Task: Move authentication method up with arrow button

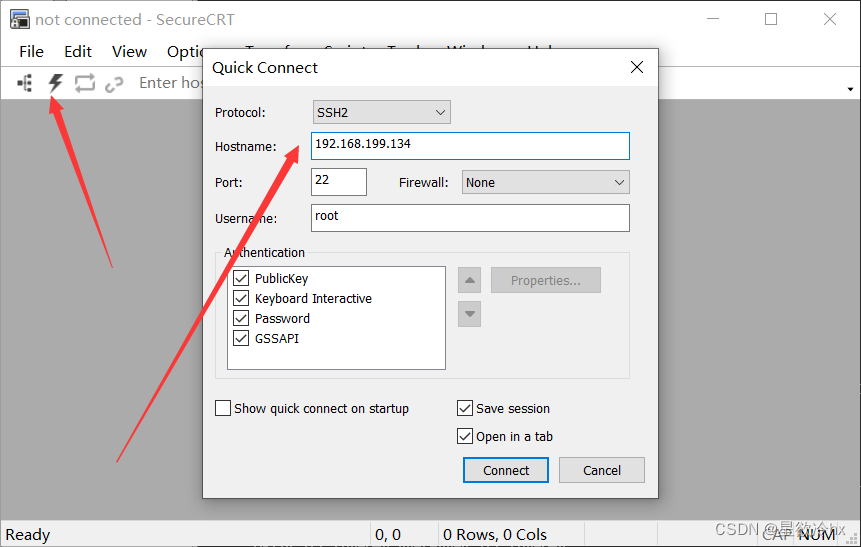Action: pyautogui.click(x=469, y=280)
